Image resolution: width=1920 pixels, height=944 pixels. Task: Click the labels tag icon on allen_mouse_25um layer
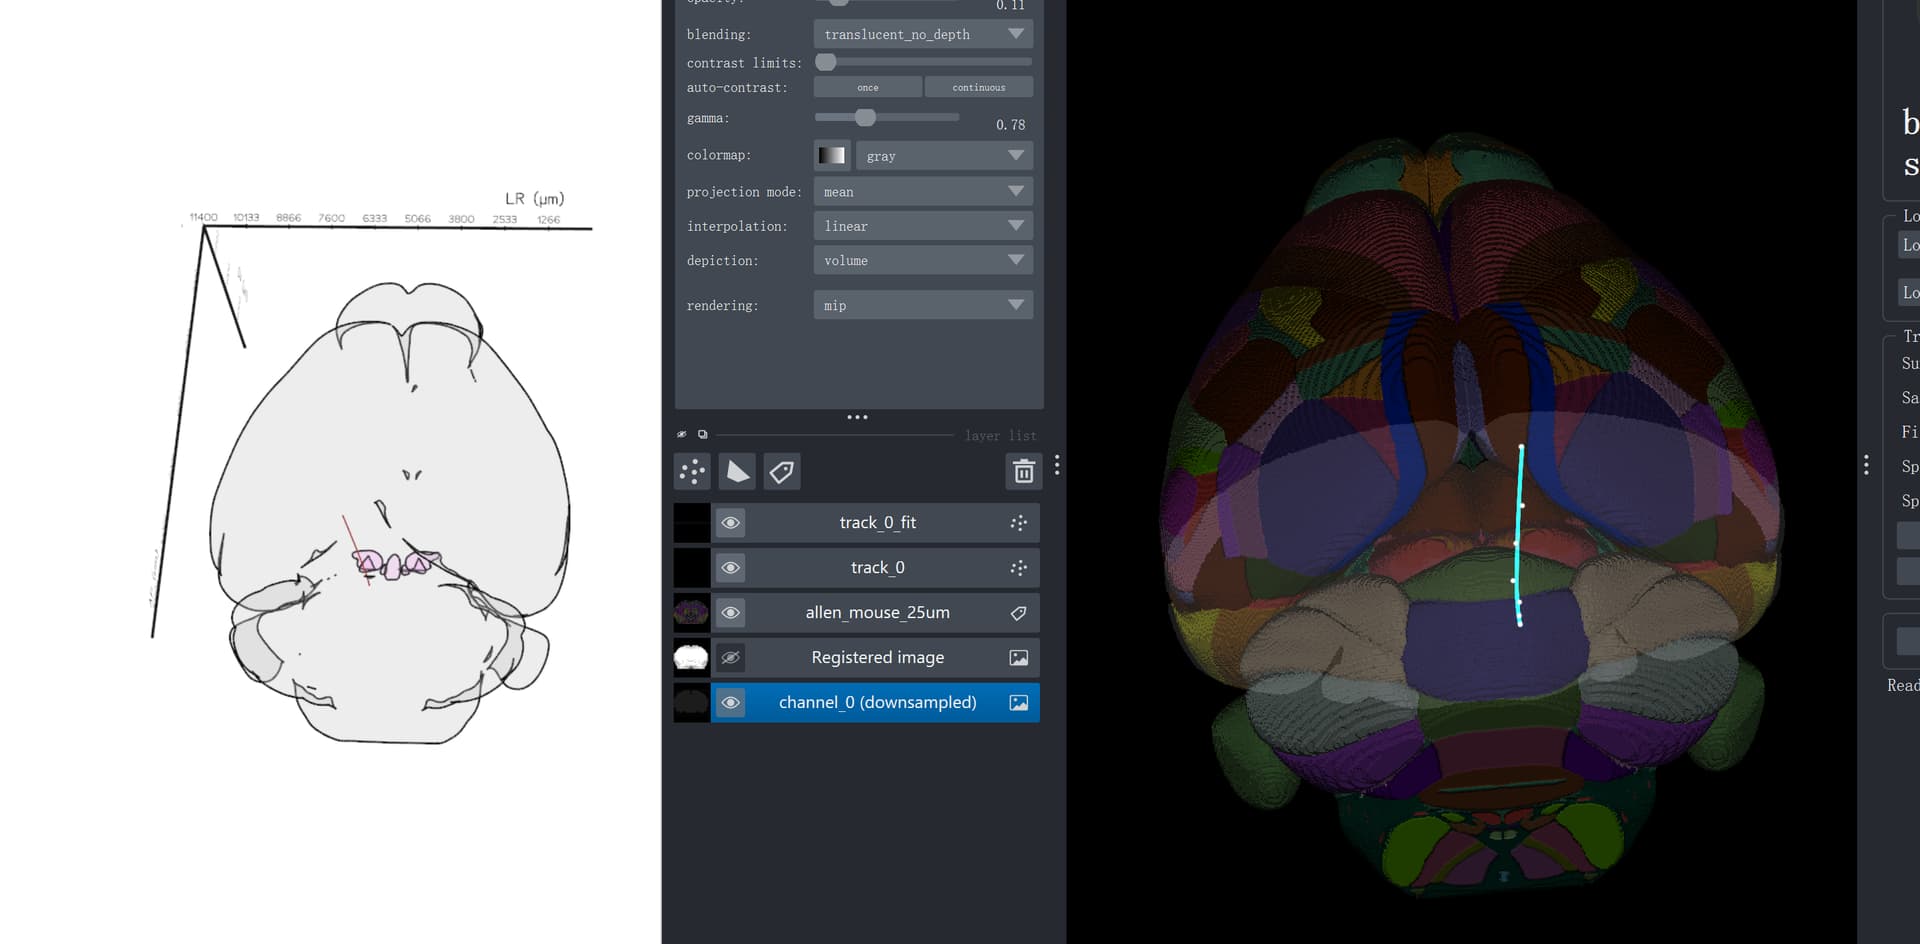click(x=1018, y=612)
